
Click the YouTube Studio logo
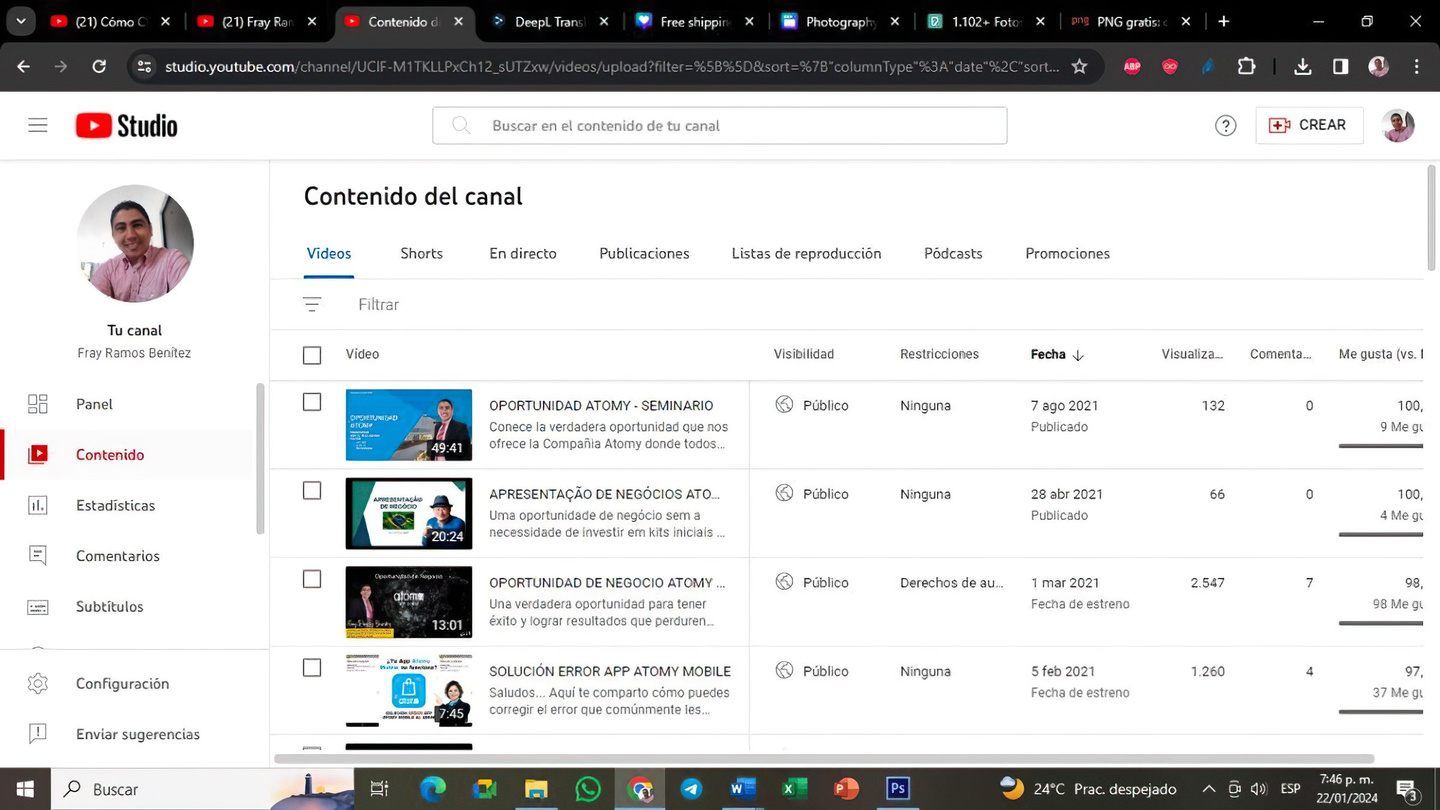(126, 125)
